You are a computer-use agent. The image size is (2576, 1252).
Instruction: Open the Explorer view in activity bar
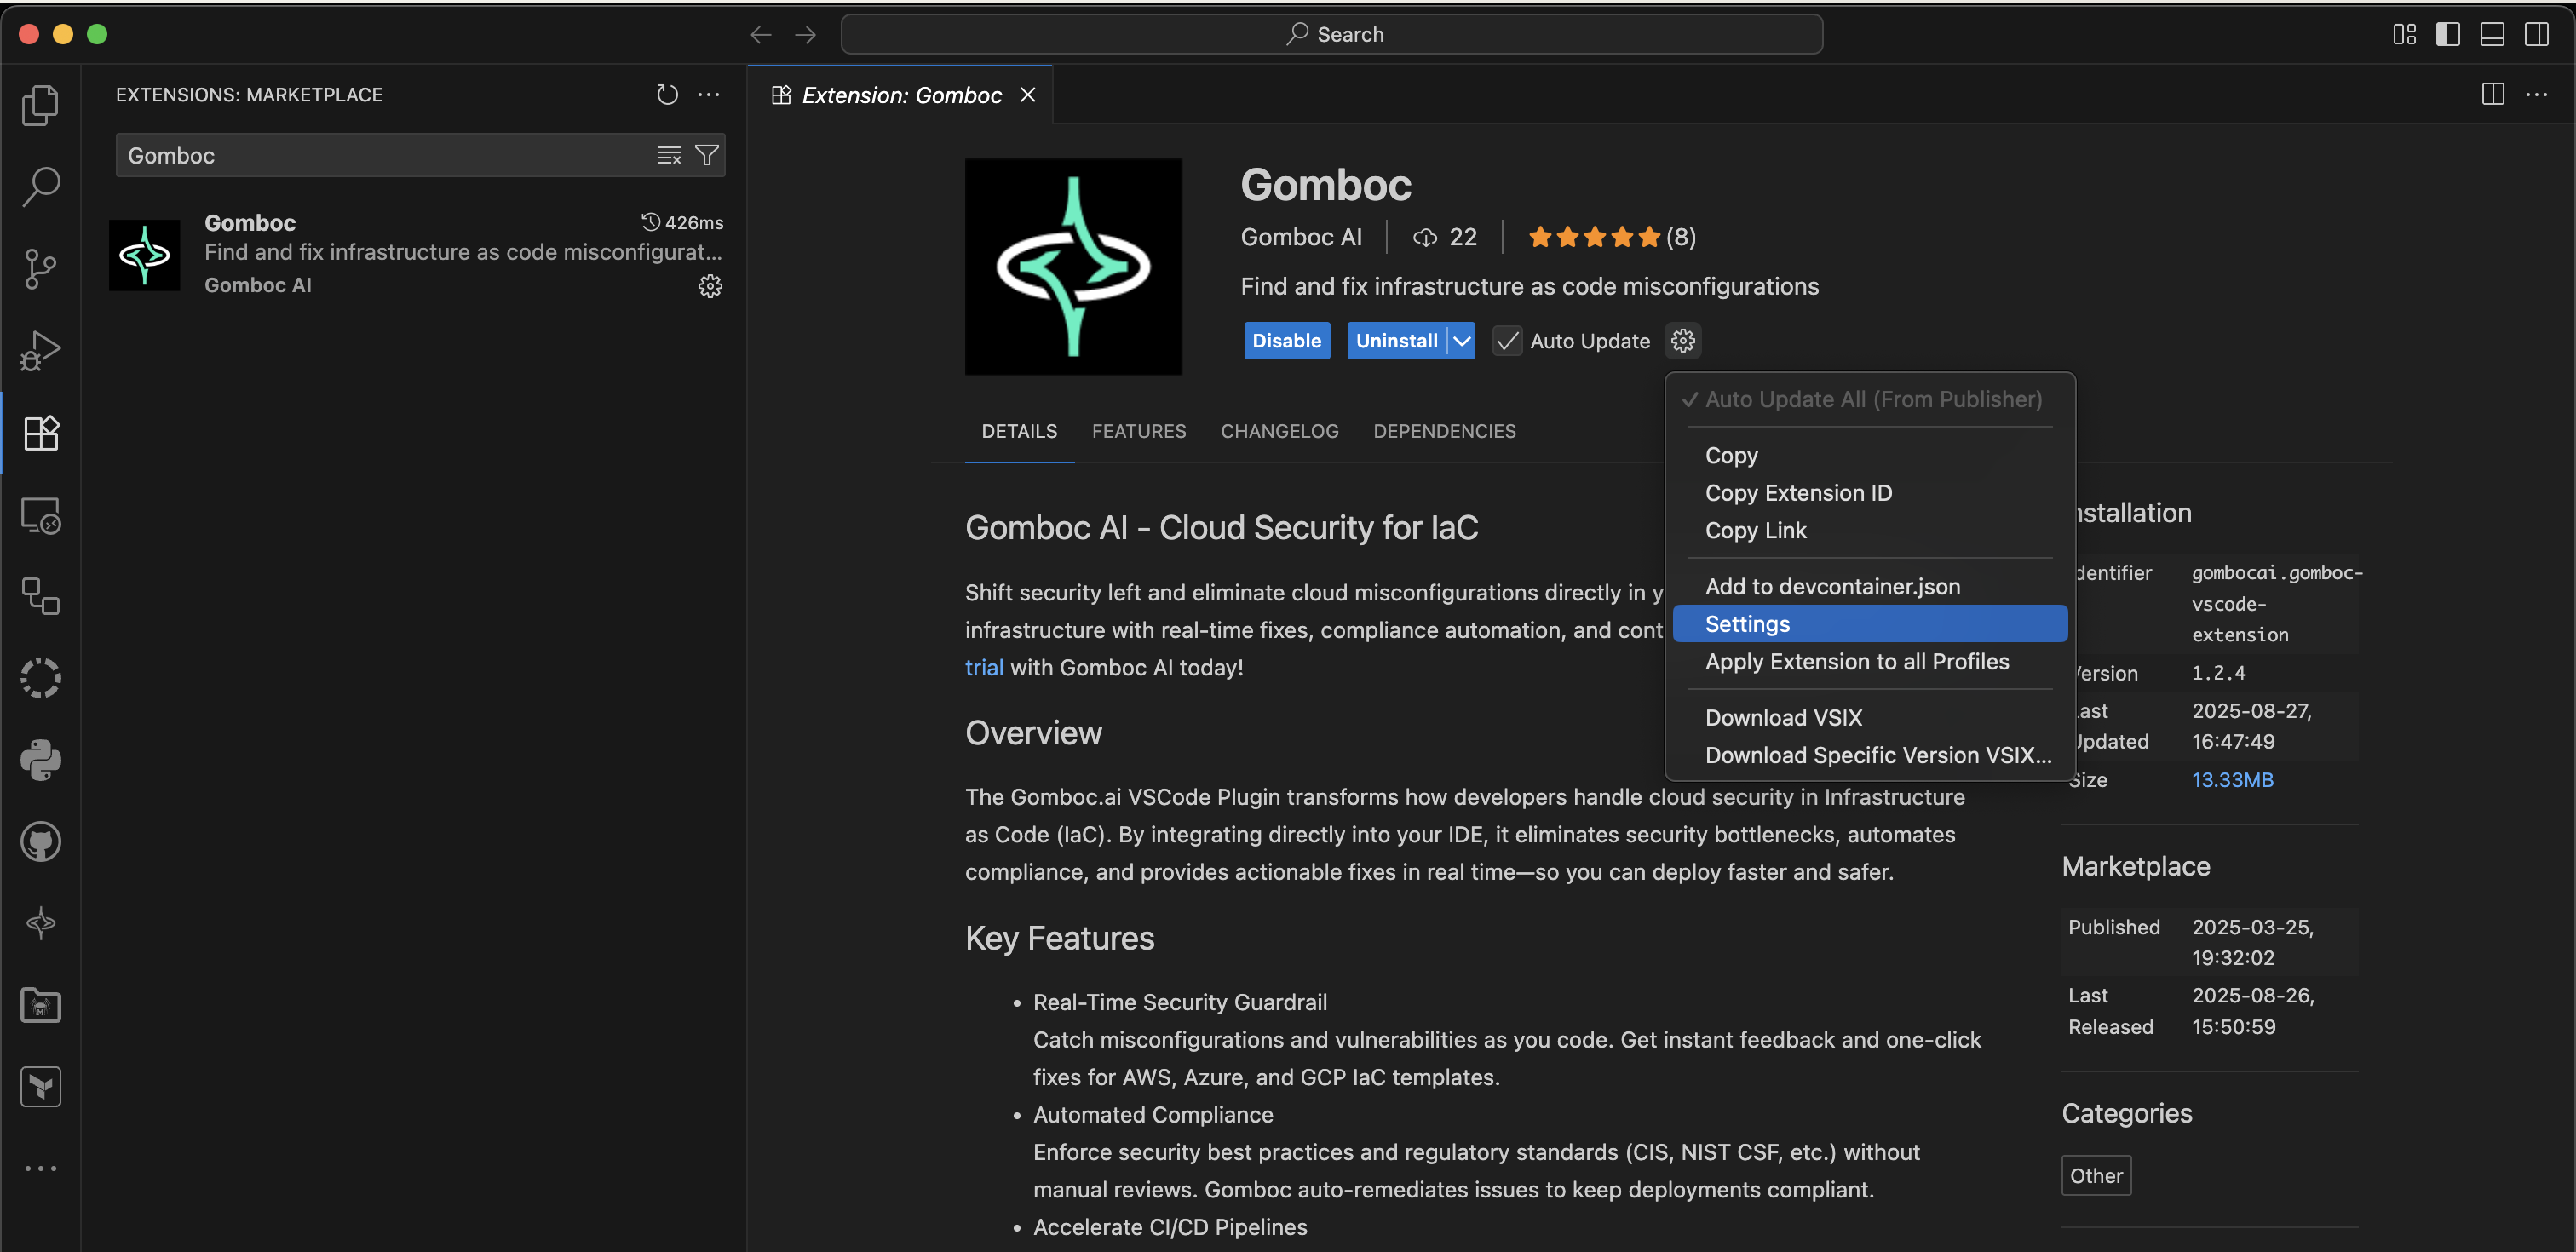point(40,105)
